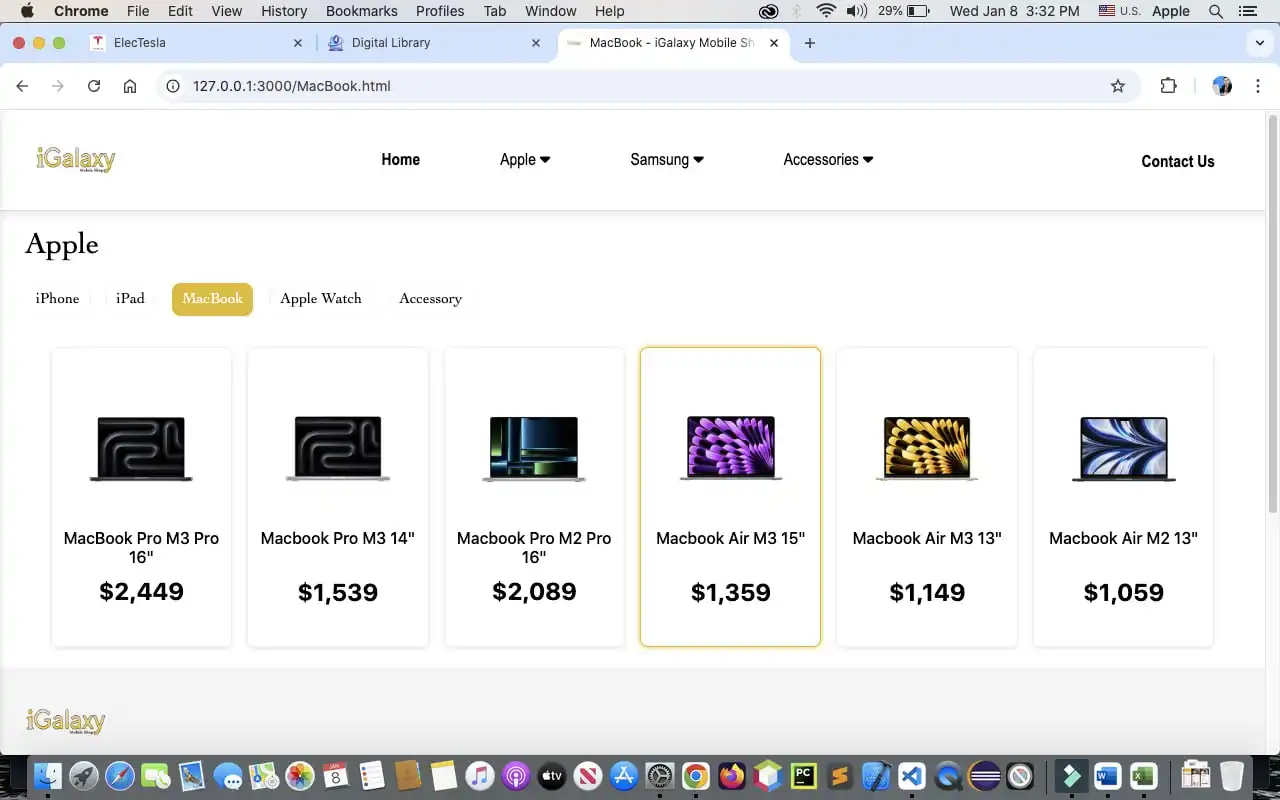Open the Bookmarks menu in menu bar
Screen dimensions: 1280x800
[361, 11]
